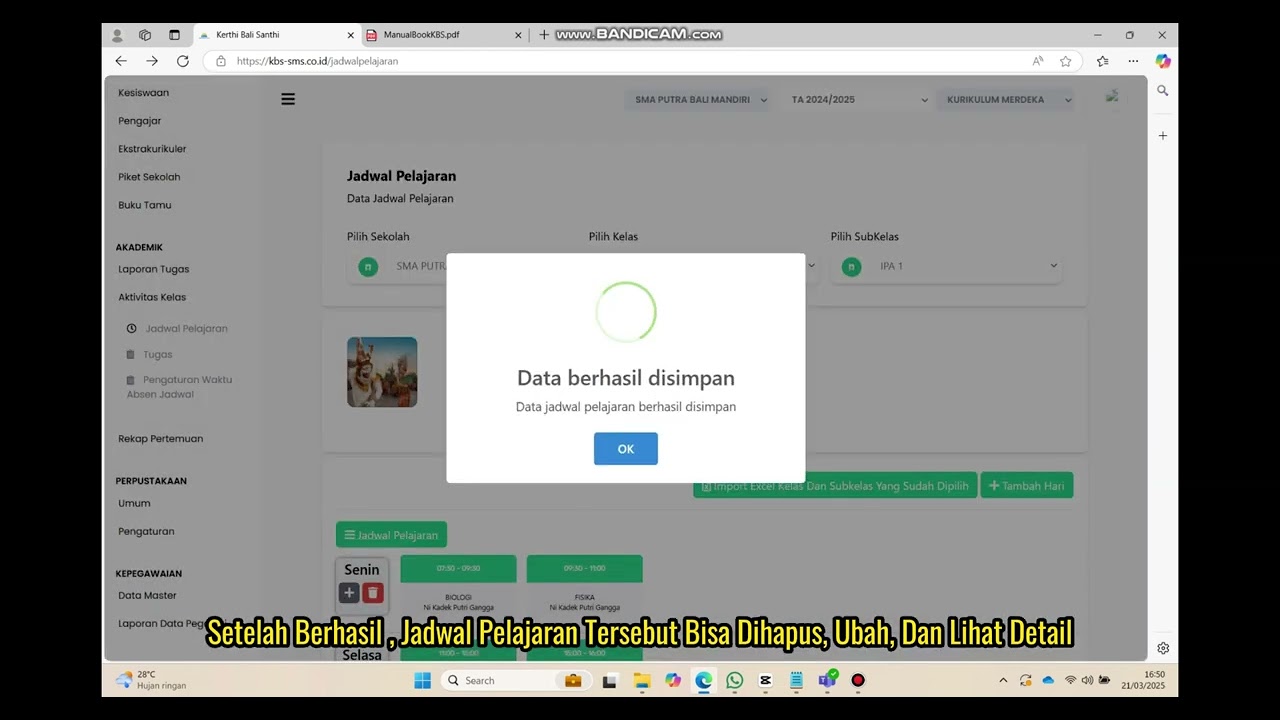Screen dimensions: 1280x720
Task: Open Edge sidebar search icon
Action: 1163,90
